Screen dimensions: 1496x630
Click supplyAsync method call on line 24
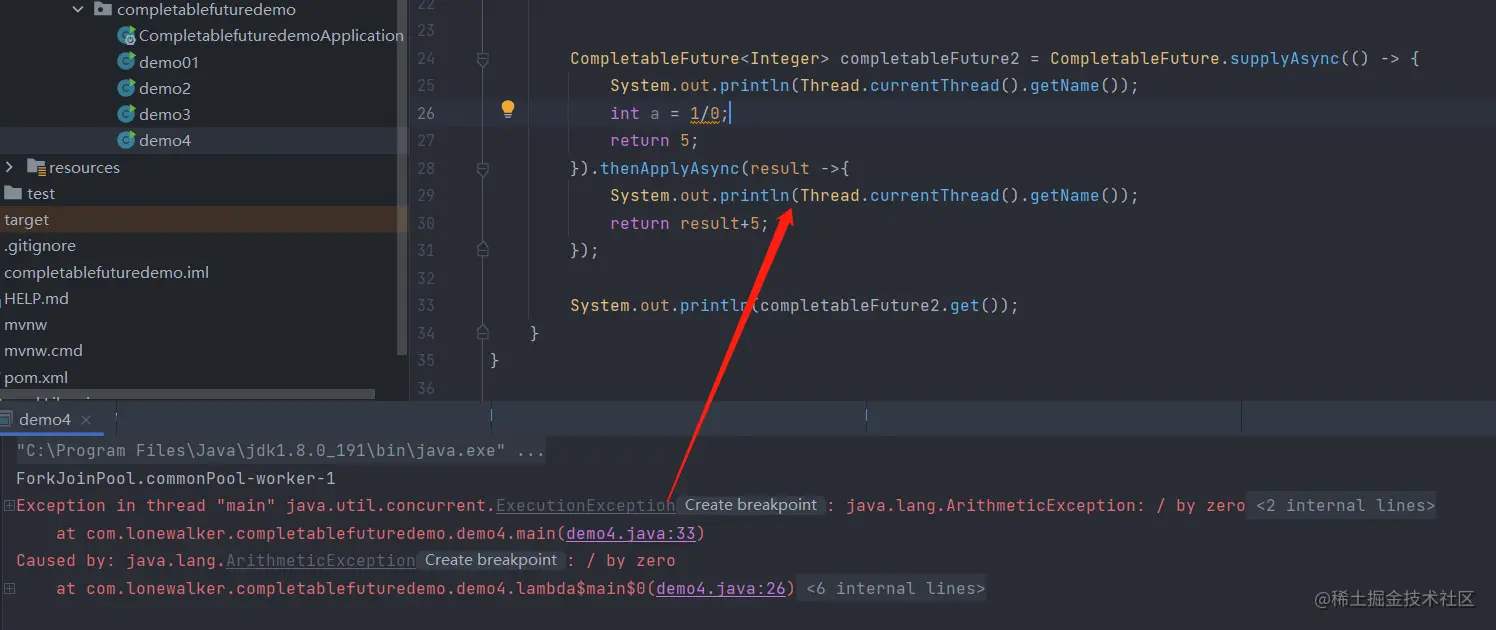1284,58
